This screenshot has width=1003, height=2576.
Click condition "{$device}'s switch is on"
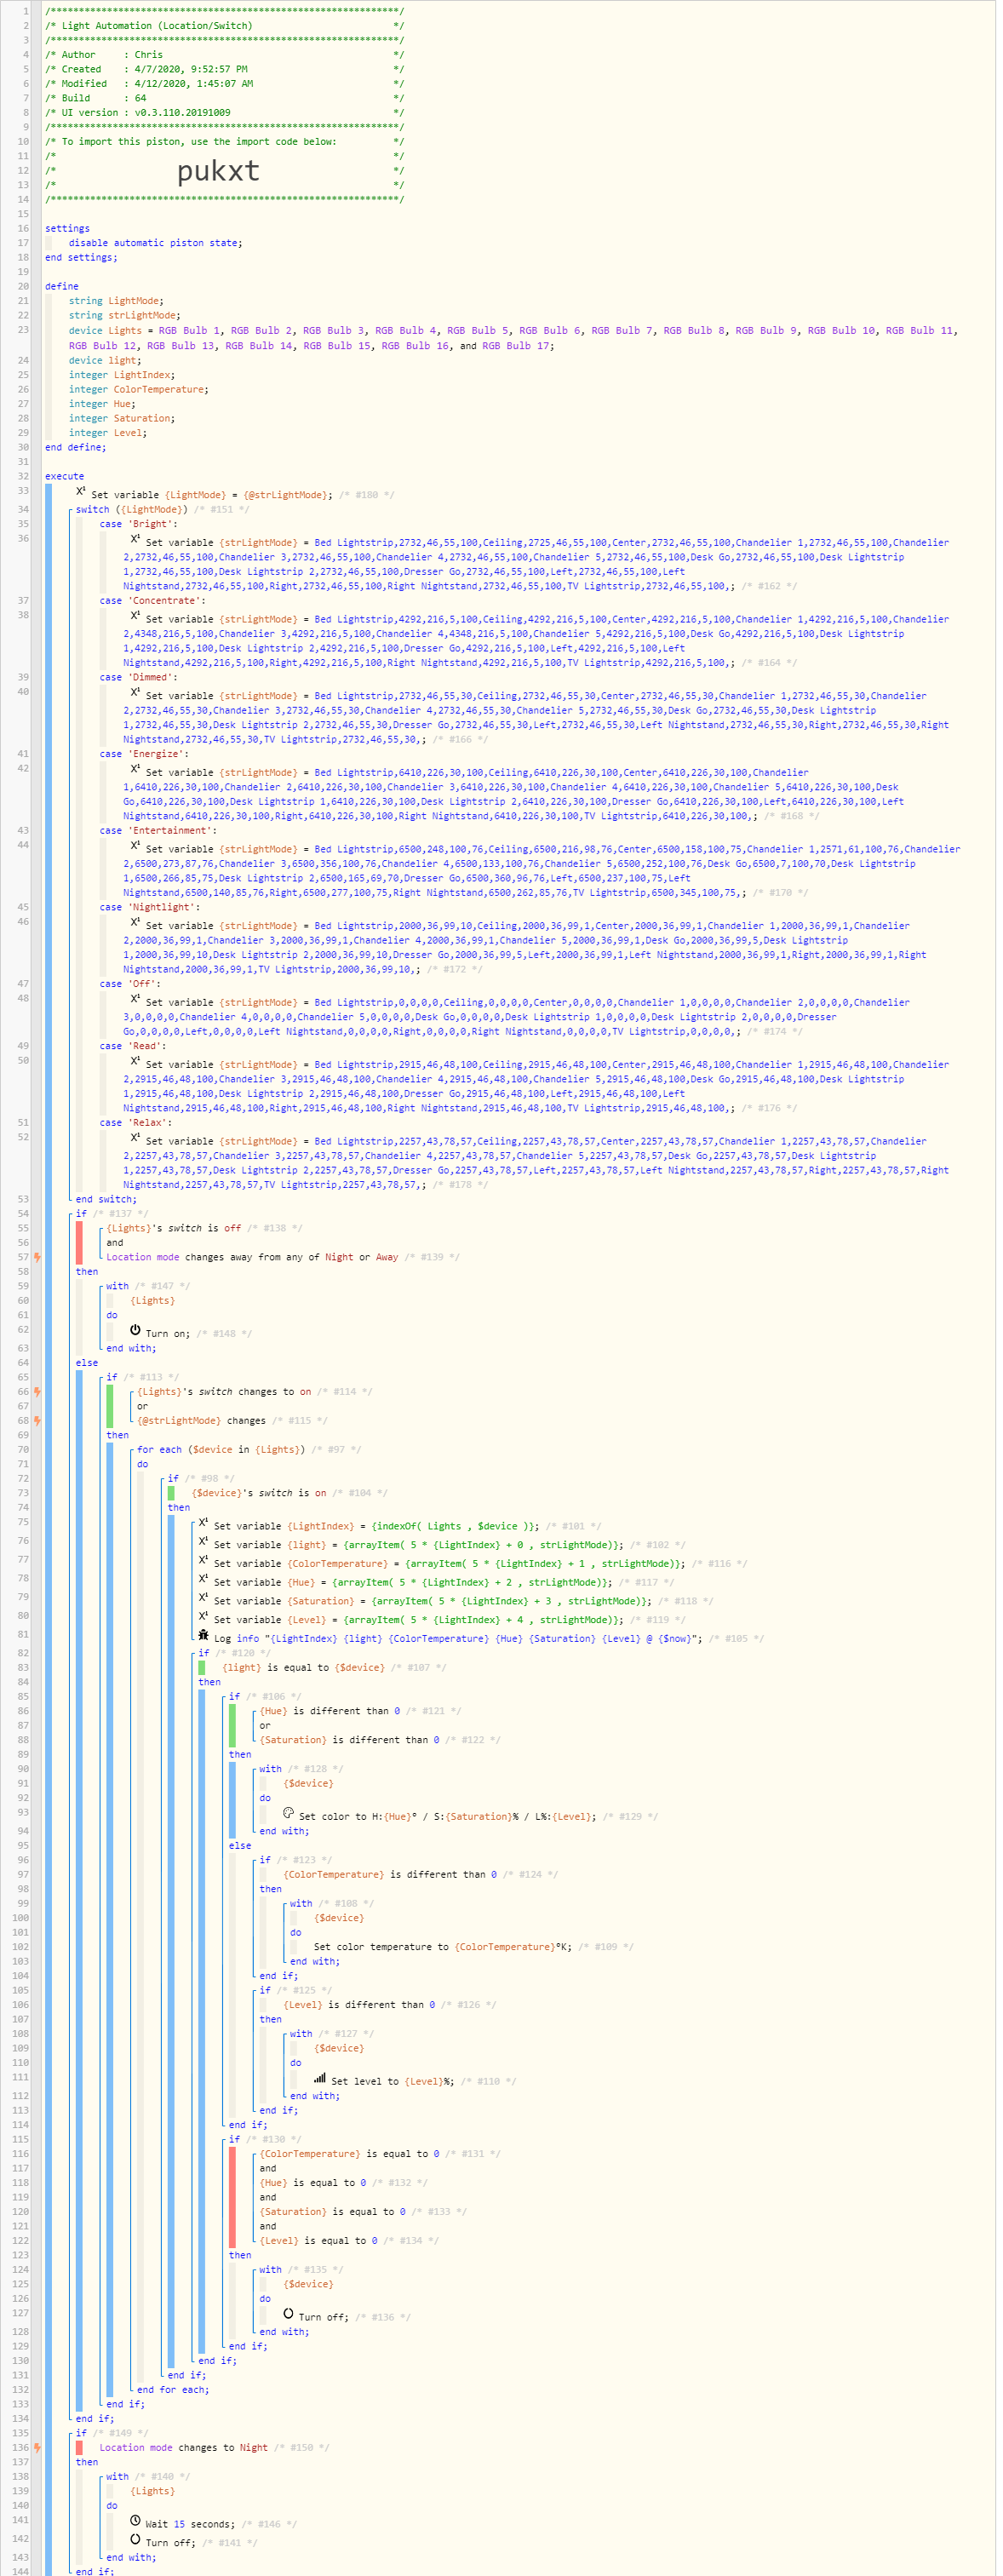(x=259, y=1493)
